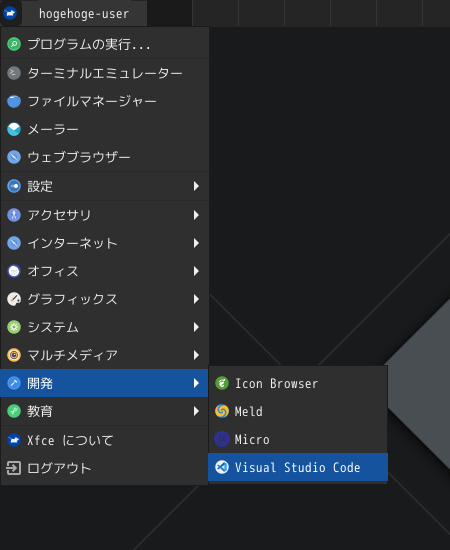Click the Xfce mouse logo in panel
The width and height of the screenshot is (450, 550).
point(10,13)
